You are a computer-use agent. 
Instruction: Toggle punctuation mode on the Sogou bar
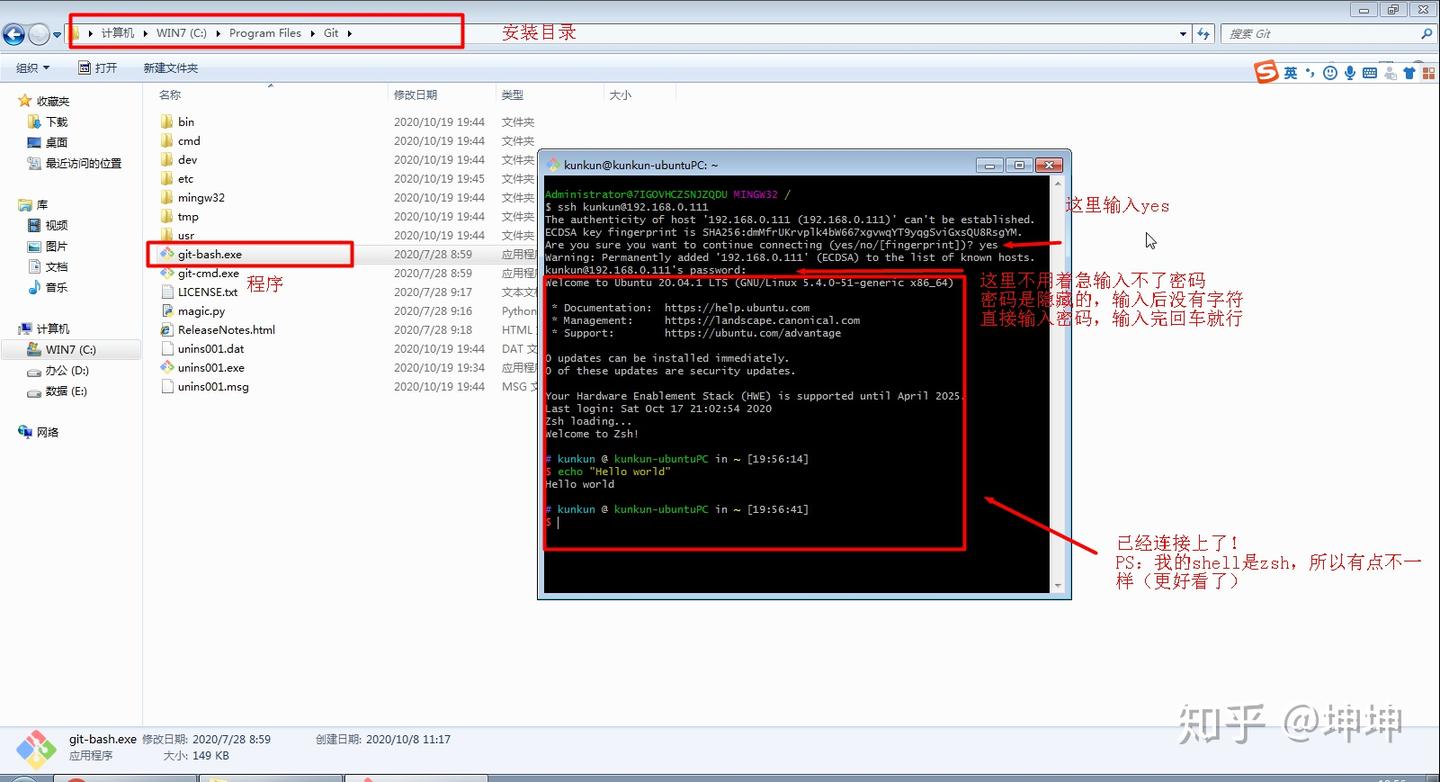click(x=1310, y=72)
